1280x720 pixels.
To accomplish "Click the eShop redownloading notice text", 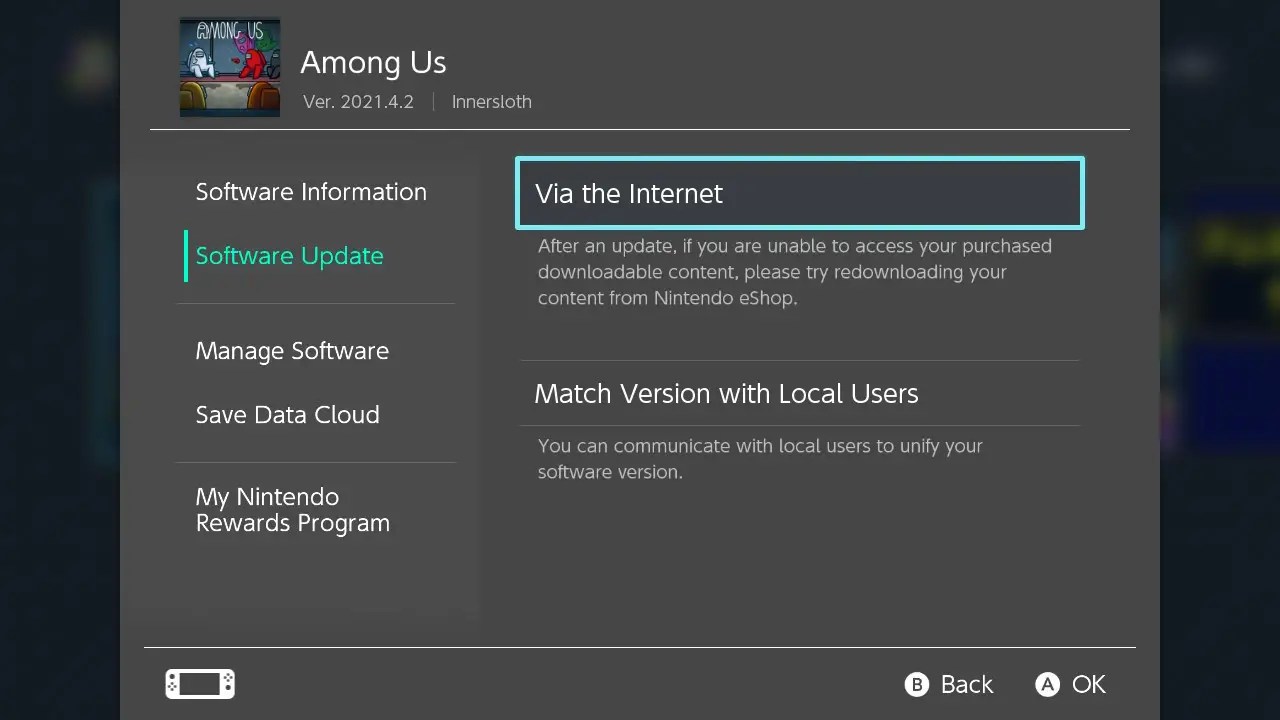I will 794,272.
